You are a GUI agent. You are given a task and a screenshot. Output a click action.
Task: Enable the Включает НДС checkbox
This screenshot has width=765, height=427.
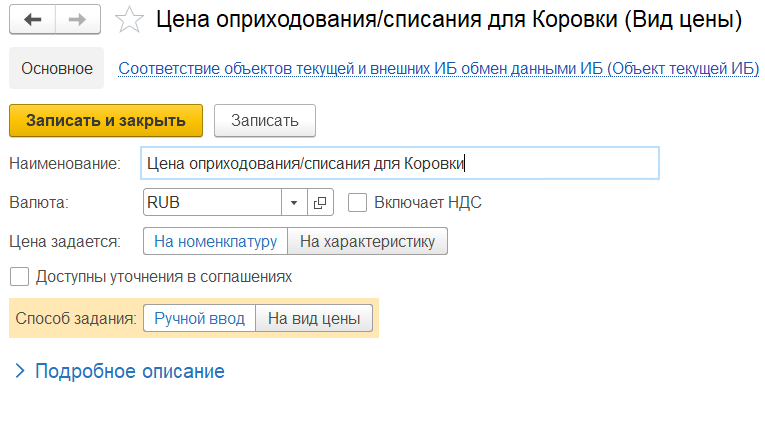click(x=357, y=203)
